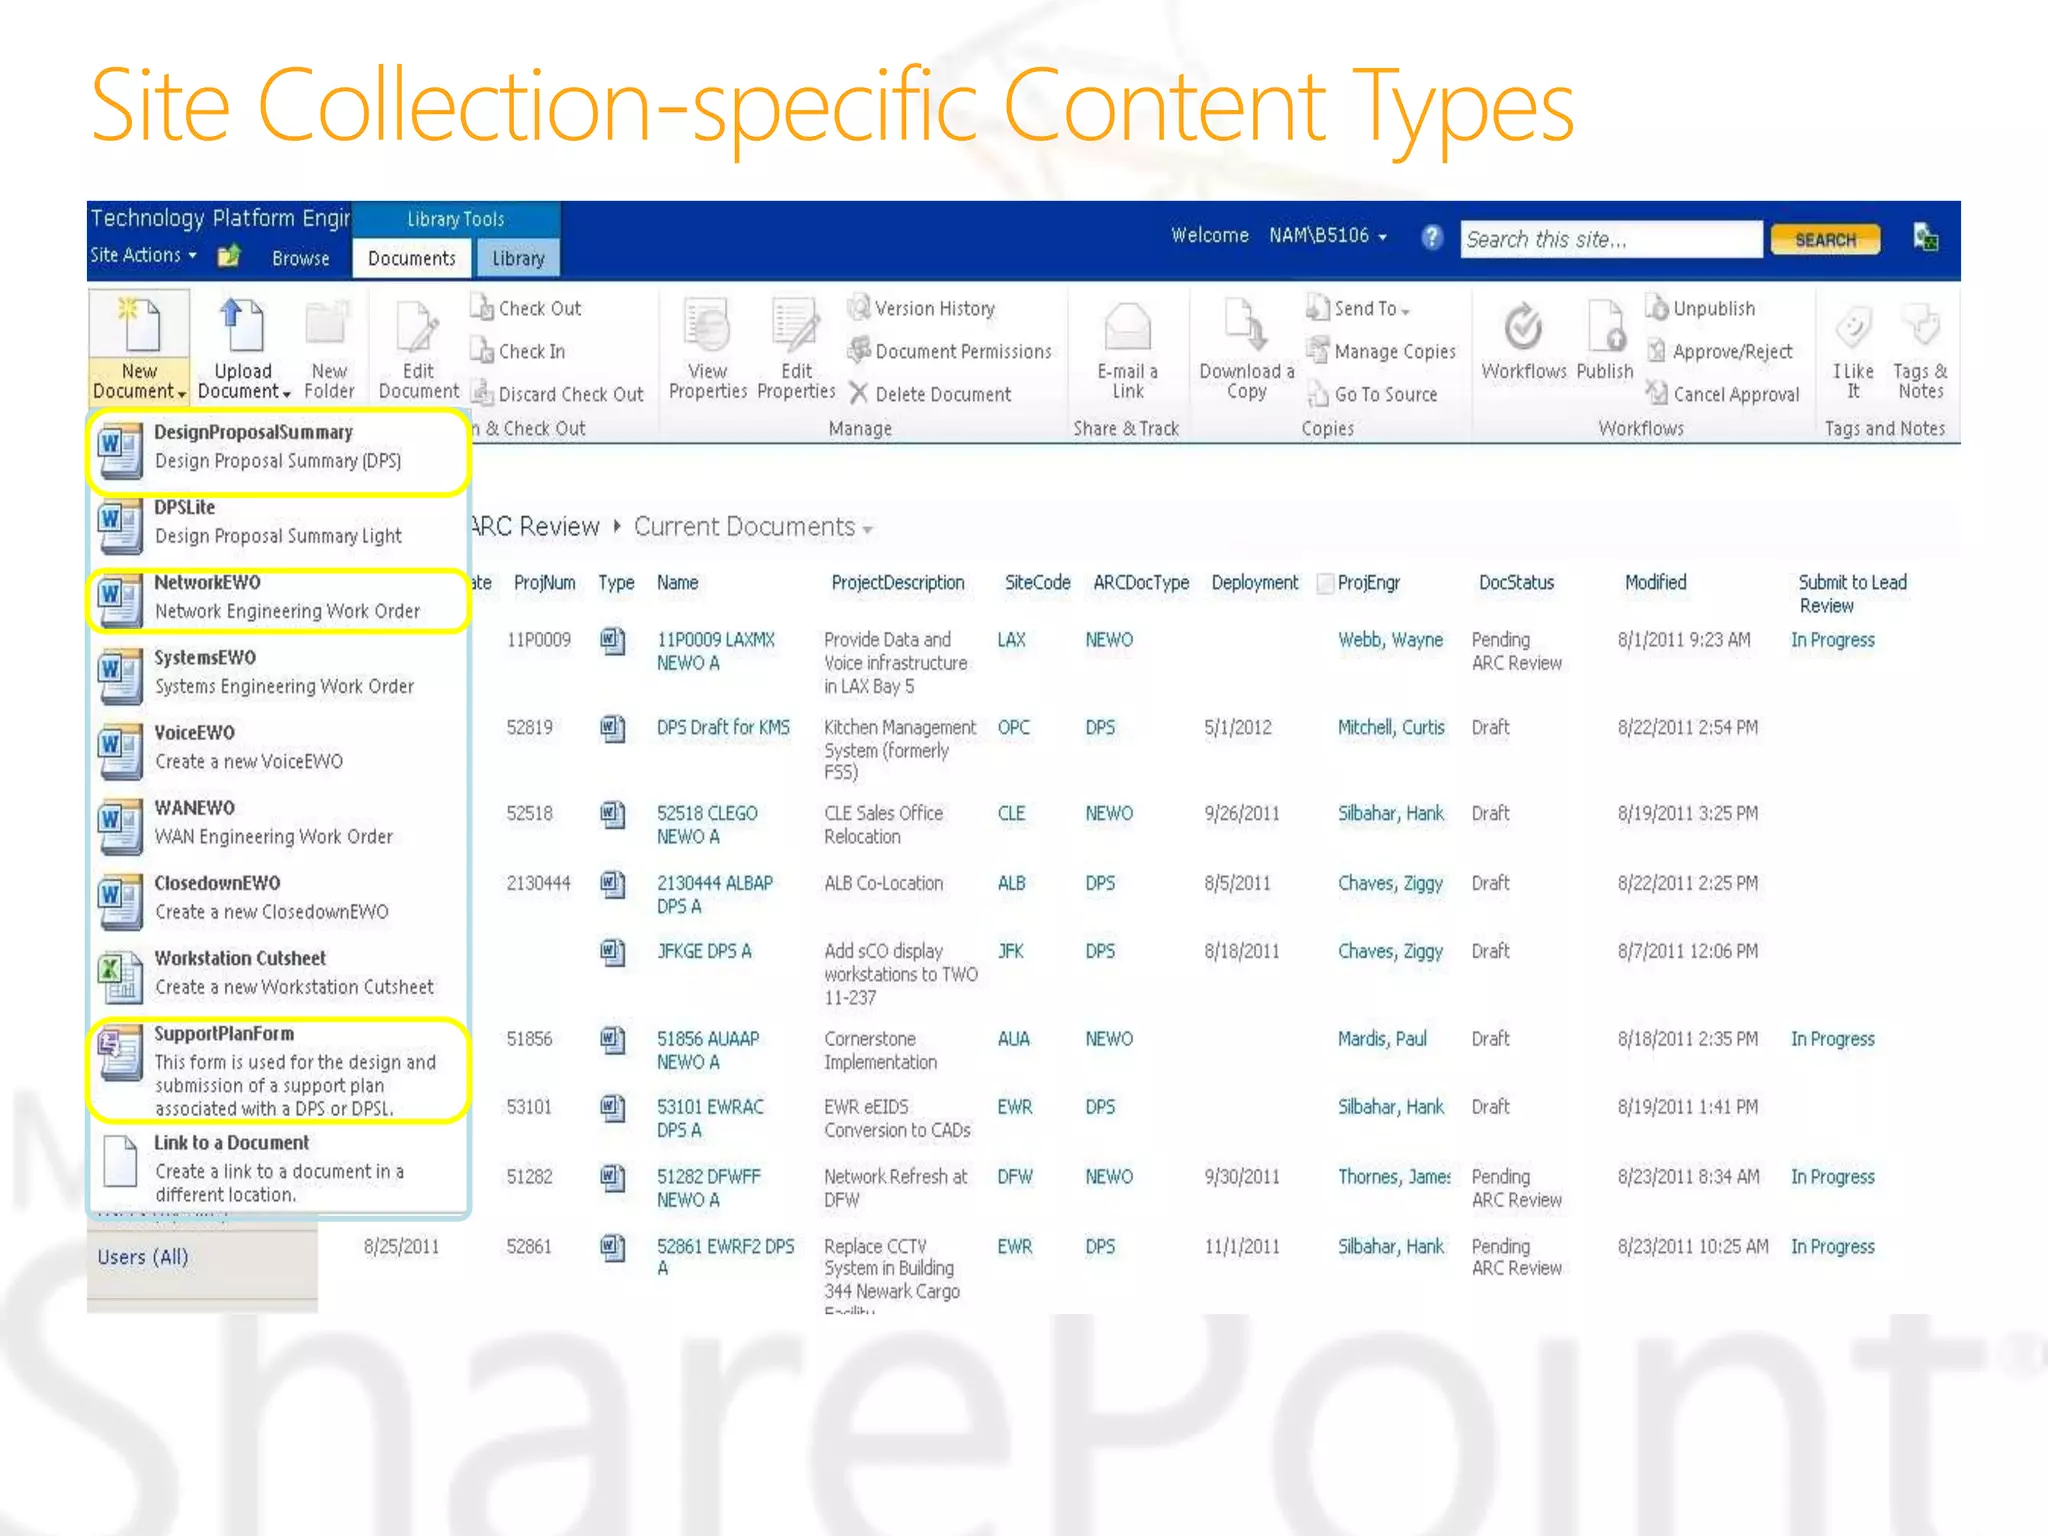
Task: Open the Workflows ribbon icon
Action: [x=1523, y=328]
